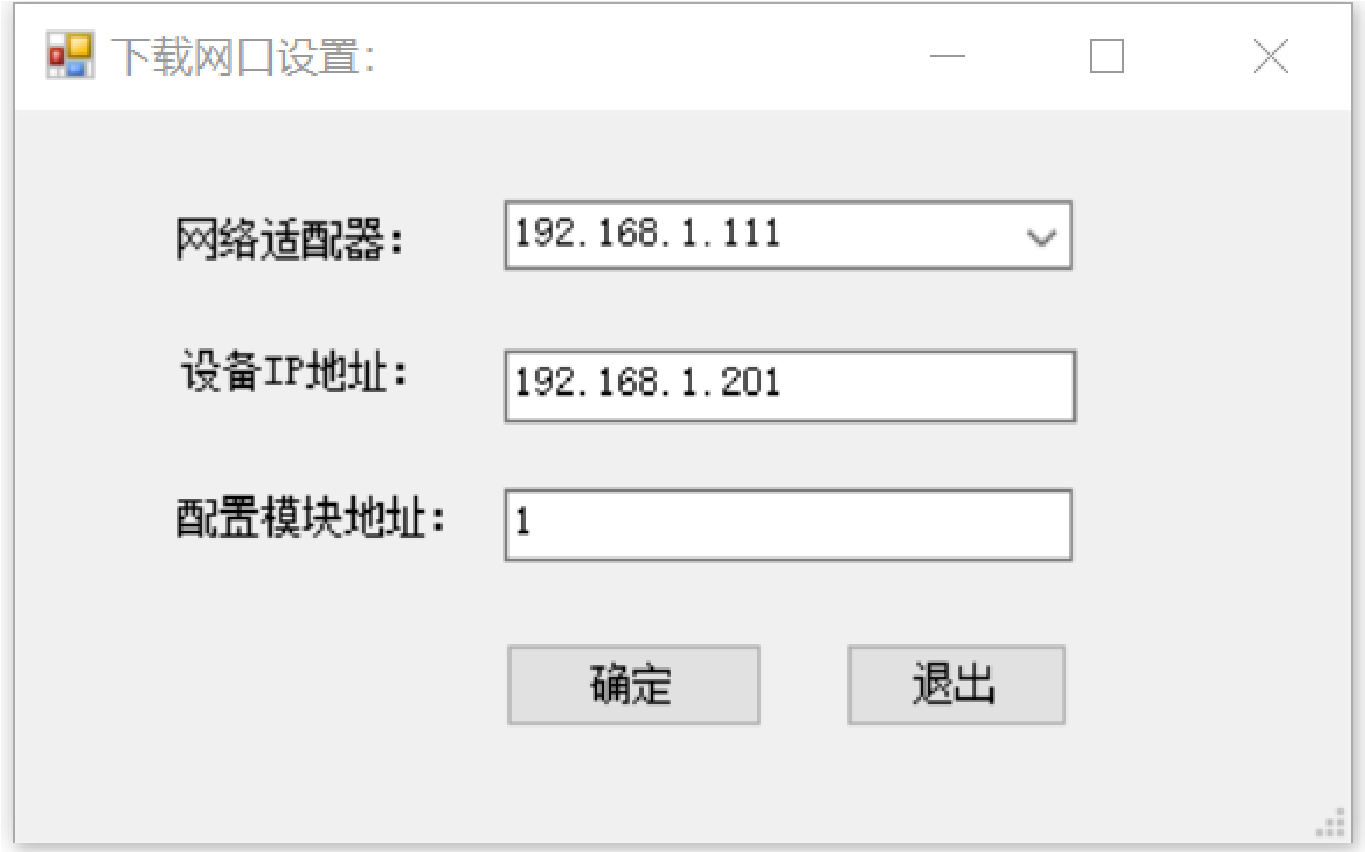Select the 192.168.1.111 adapter combo box text
1365x852 pixels.
[647, 234]
